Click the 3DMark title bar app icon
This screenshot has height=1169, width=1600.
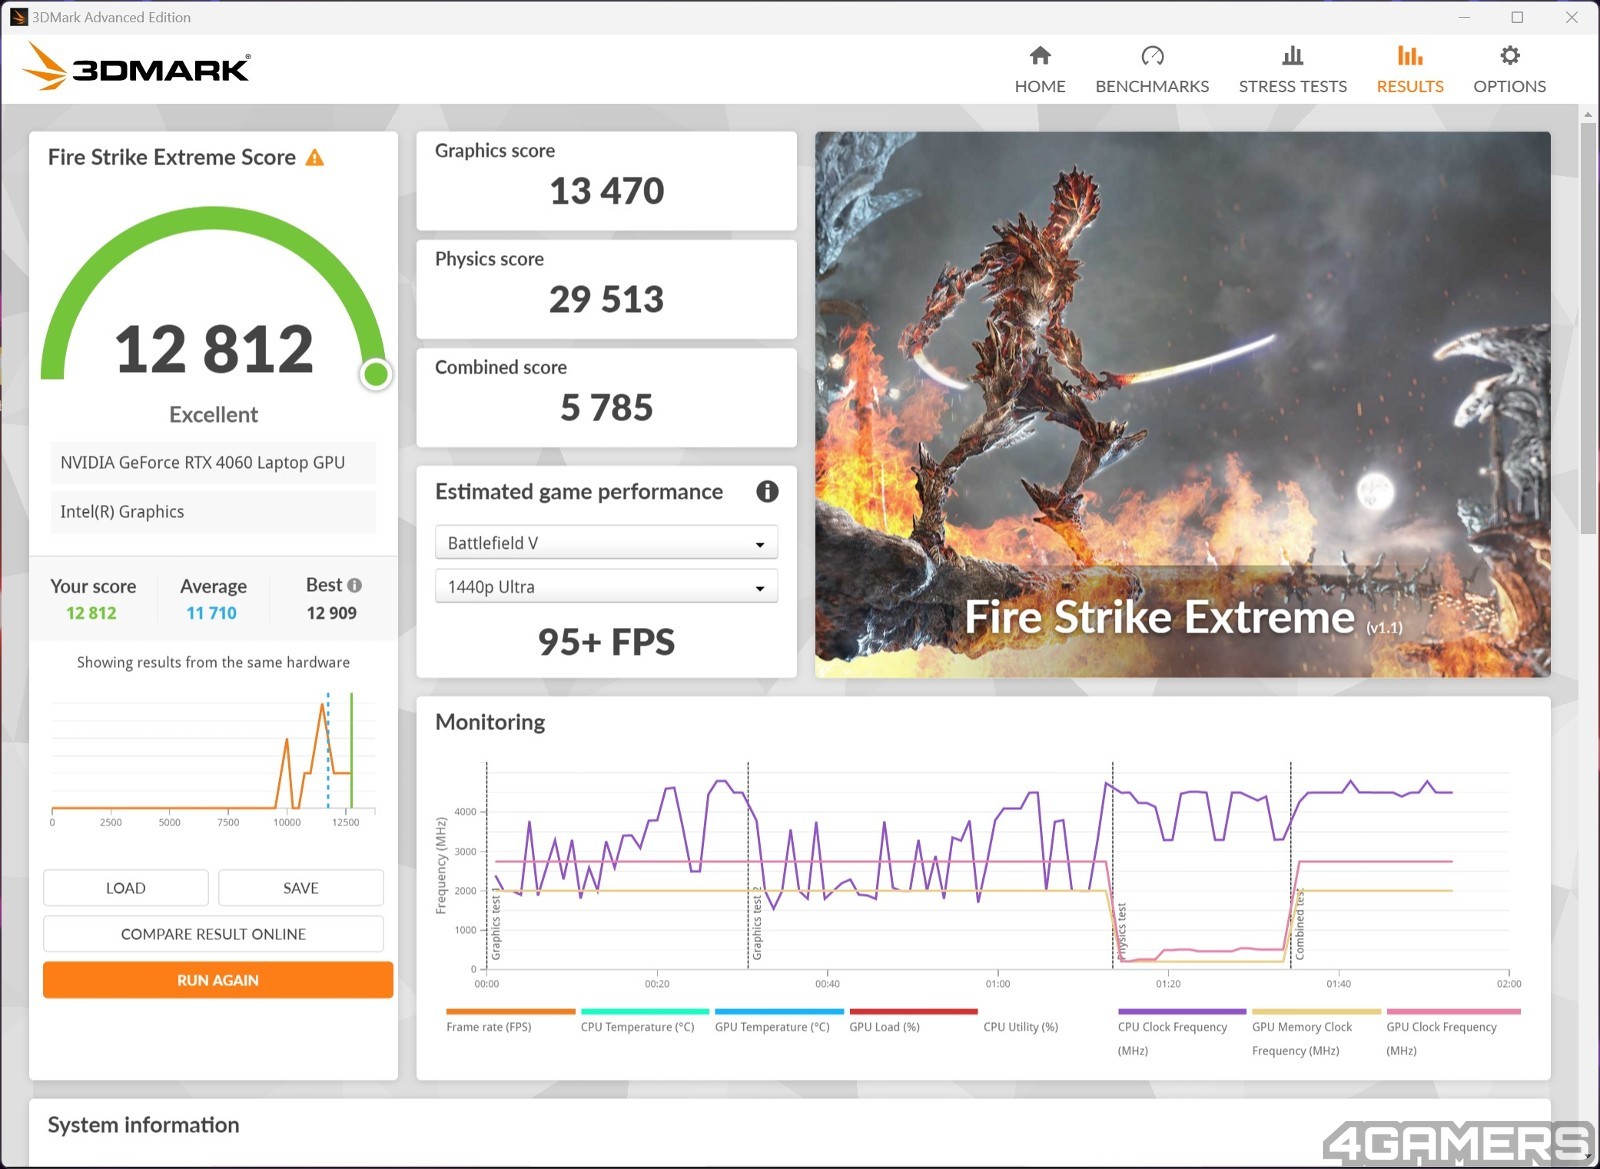[18, 17]
